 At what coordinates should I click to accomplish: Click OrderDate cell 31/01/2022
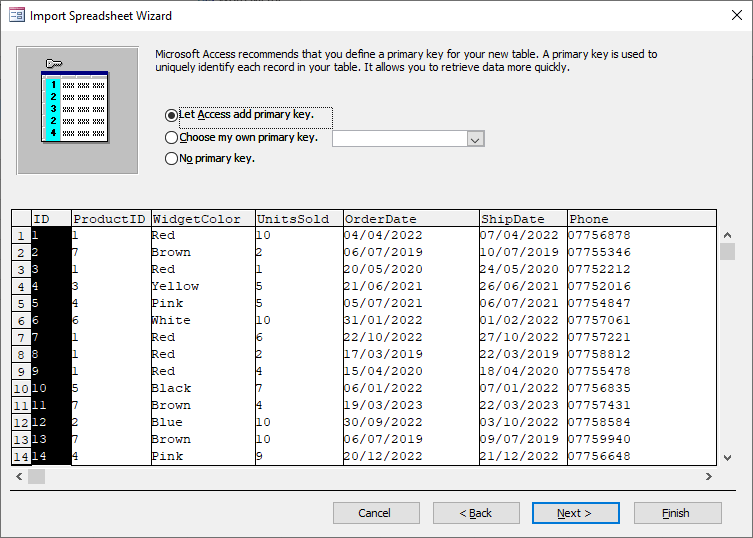(411, 320)
